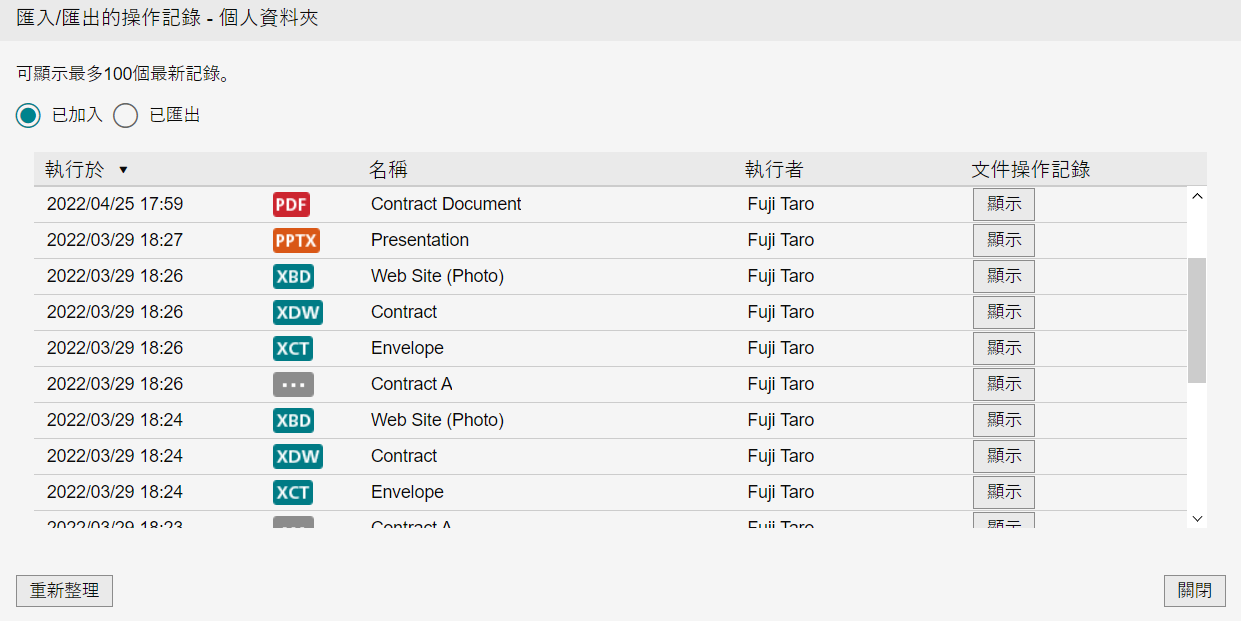The width and height of the screenshot is (1241, 621).
Task: Click the 執行者 column header
Action: coord(774,170)
